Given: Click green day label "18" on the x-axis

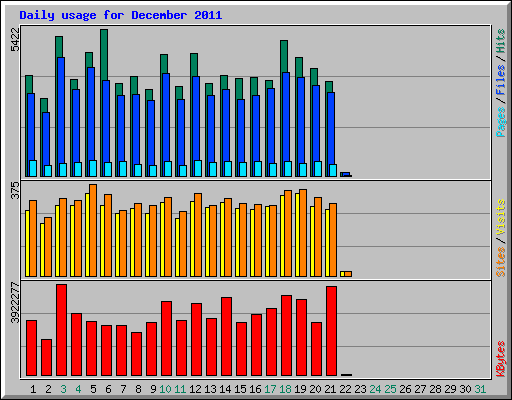Looking at the screenshot, I should coord(285,389).
